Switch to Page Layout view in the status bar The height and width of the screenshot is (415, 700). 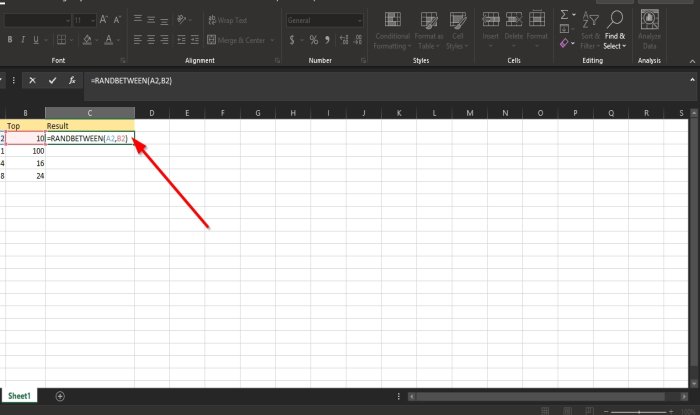click(x=567, y=411)
